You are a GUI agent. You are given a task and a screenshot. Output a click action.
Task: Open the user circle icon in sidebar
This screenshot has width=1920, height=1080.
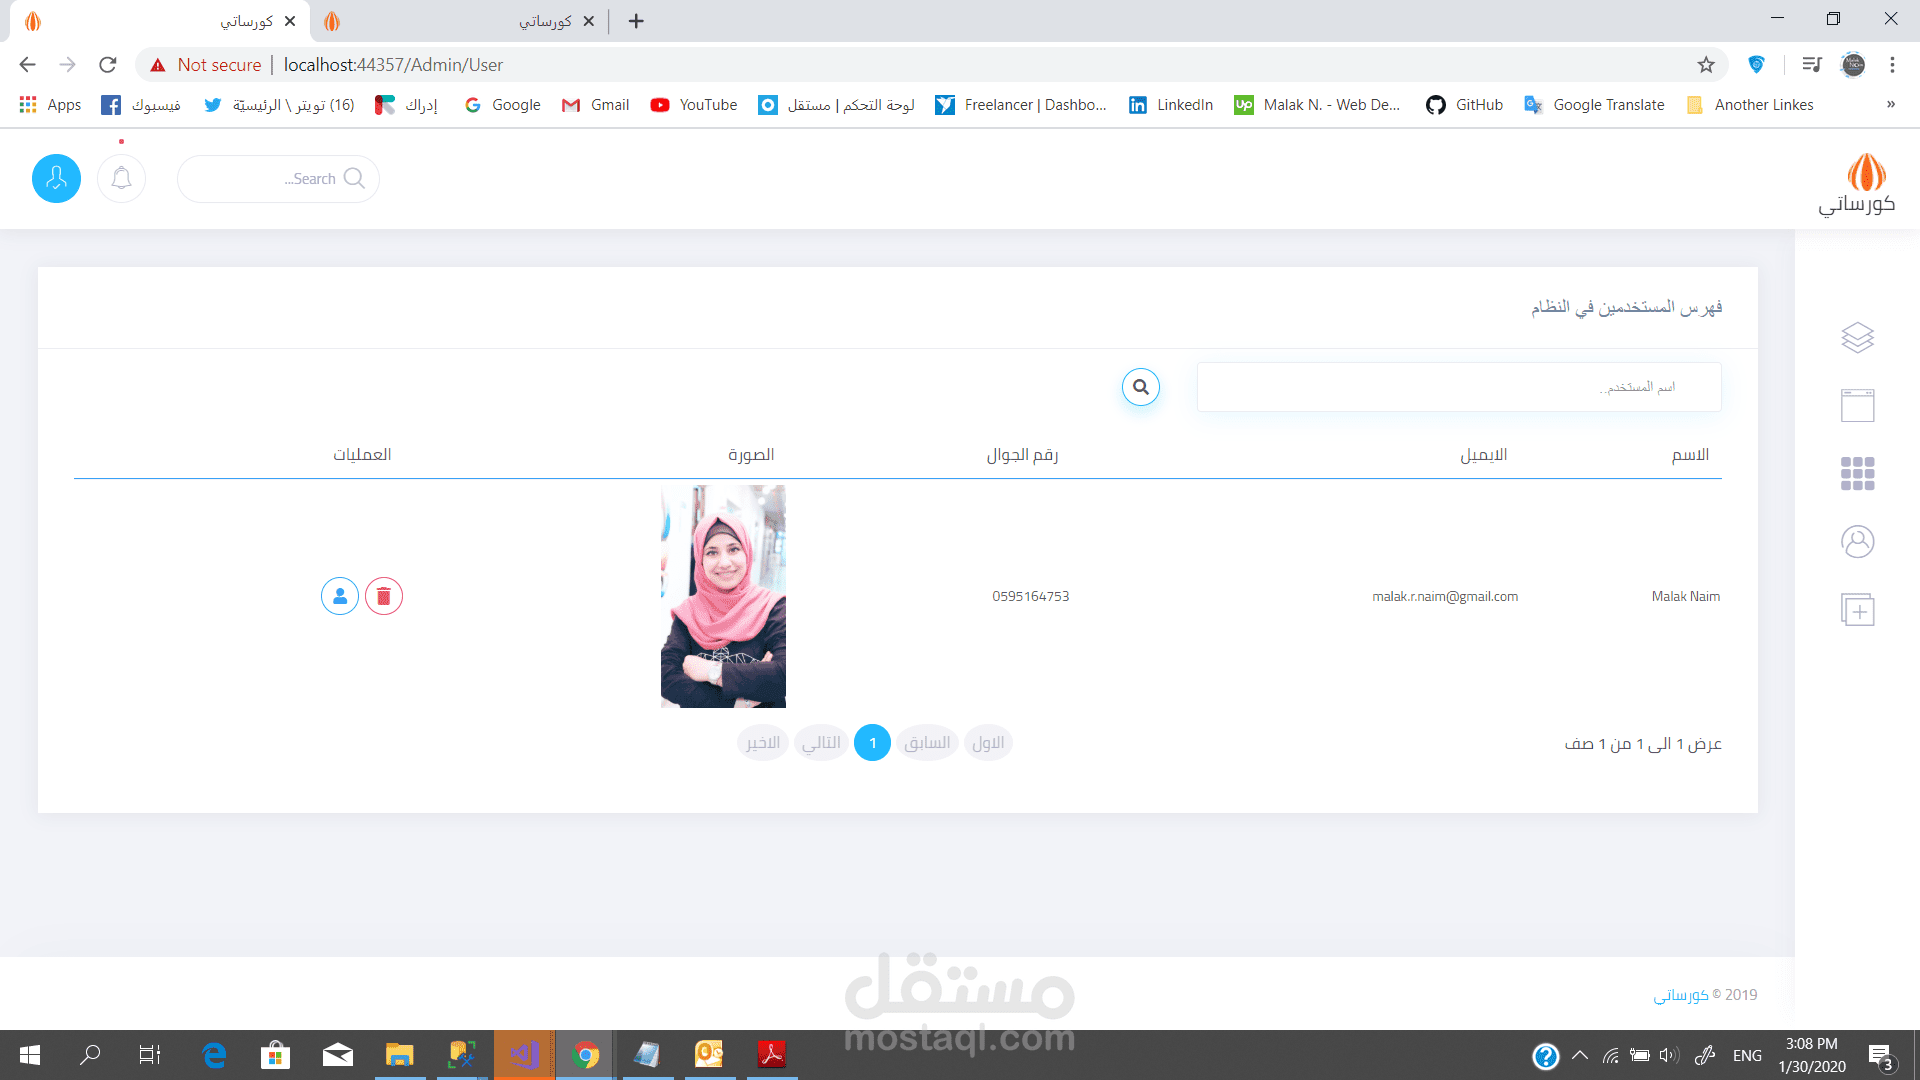1857,541
